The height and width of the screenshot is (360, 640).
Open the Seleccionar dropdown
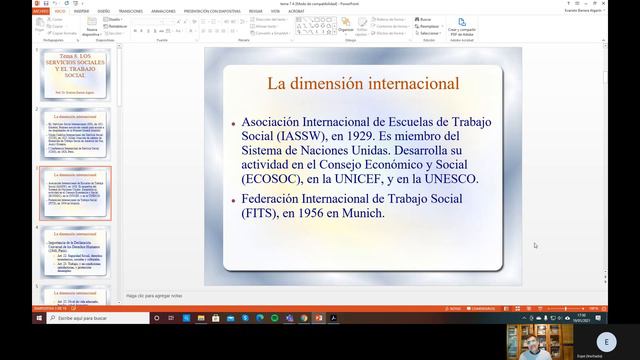click(x=428, y=33)
